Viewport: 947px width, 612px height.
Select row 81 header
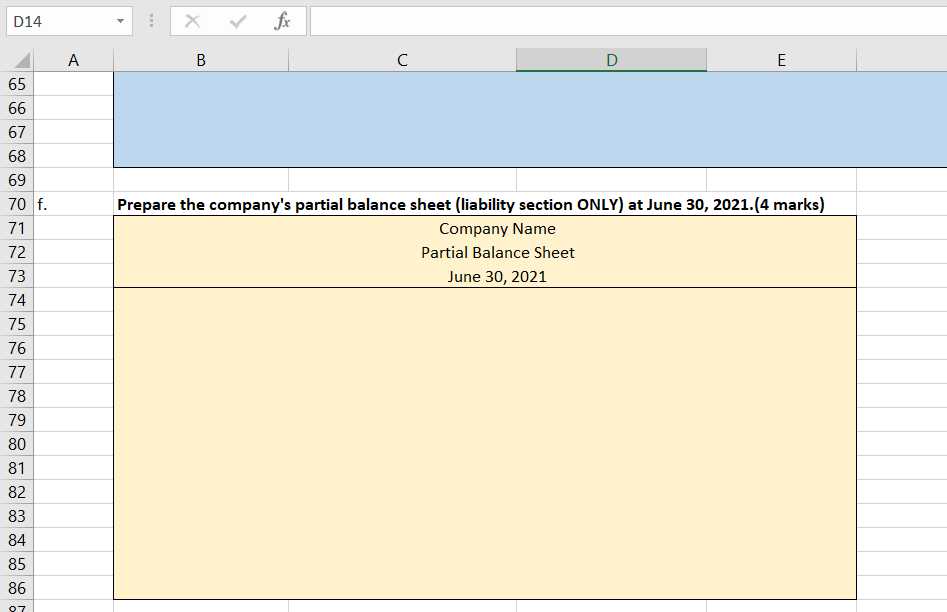coord(17,468)
